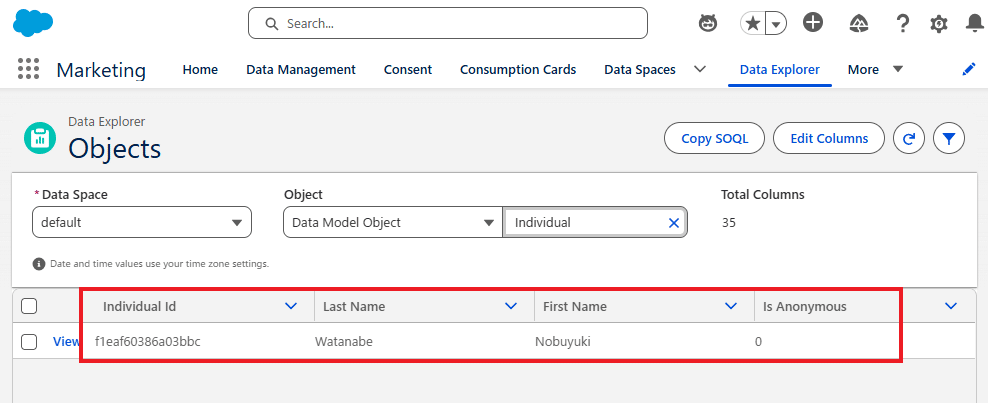Open the Is Anonymous column menu chevron

(951, 306)
